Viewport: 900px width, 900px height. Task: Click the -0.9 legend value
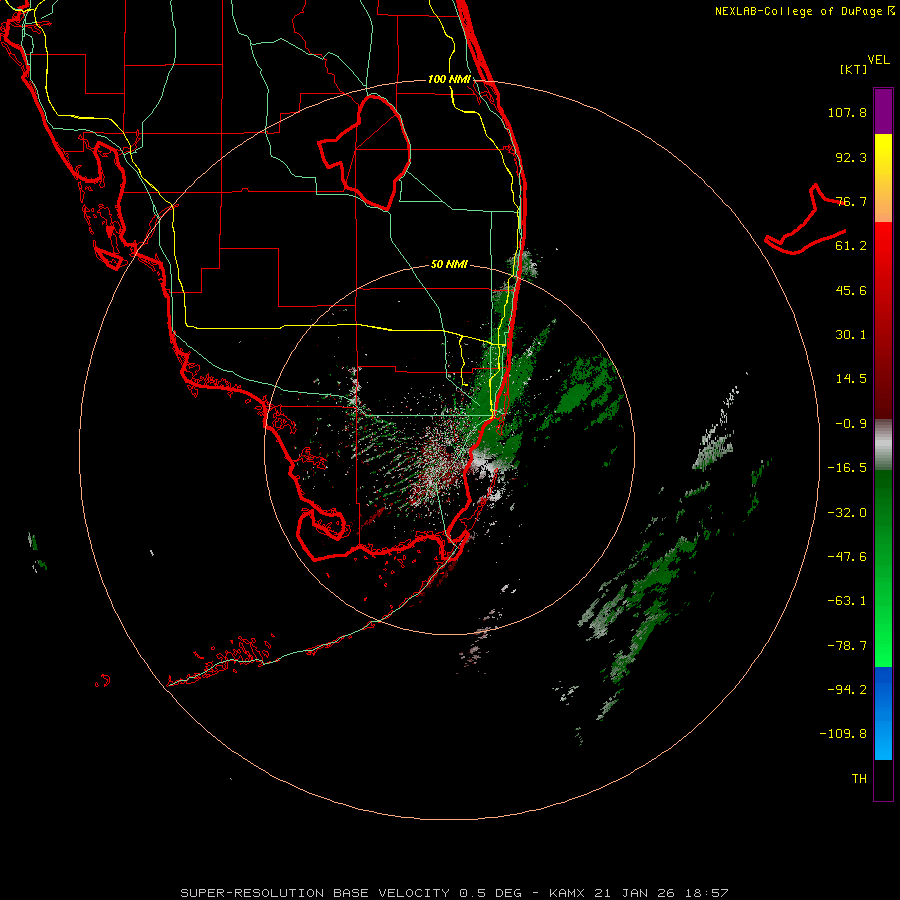coord(851,424)
